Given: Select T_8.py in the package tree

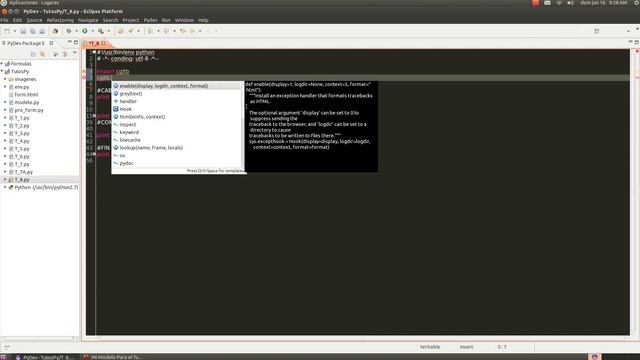Looking at the screenshot, I should tap(22, 180).
